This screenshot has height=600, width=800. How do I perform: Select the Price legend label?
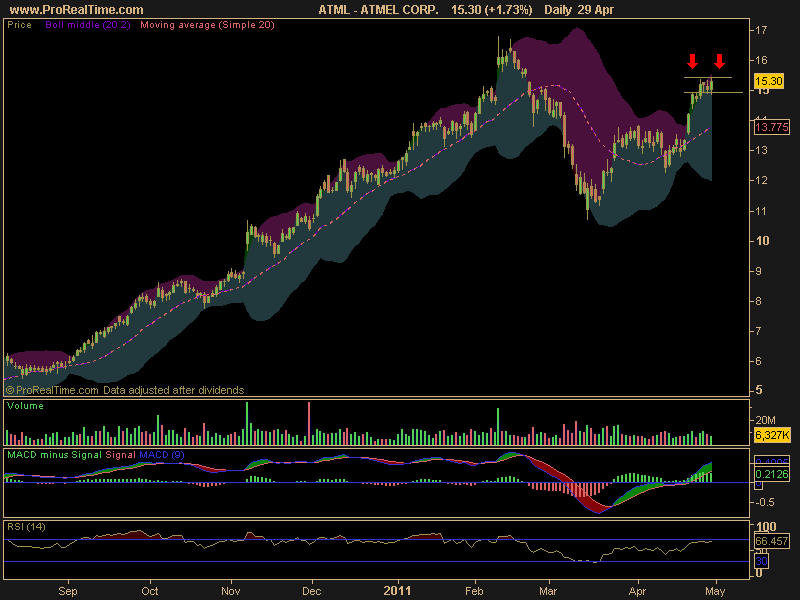pyautogui.click(x=19, y=25)
